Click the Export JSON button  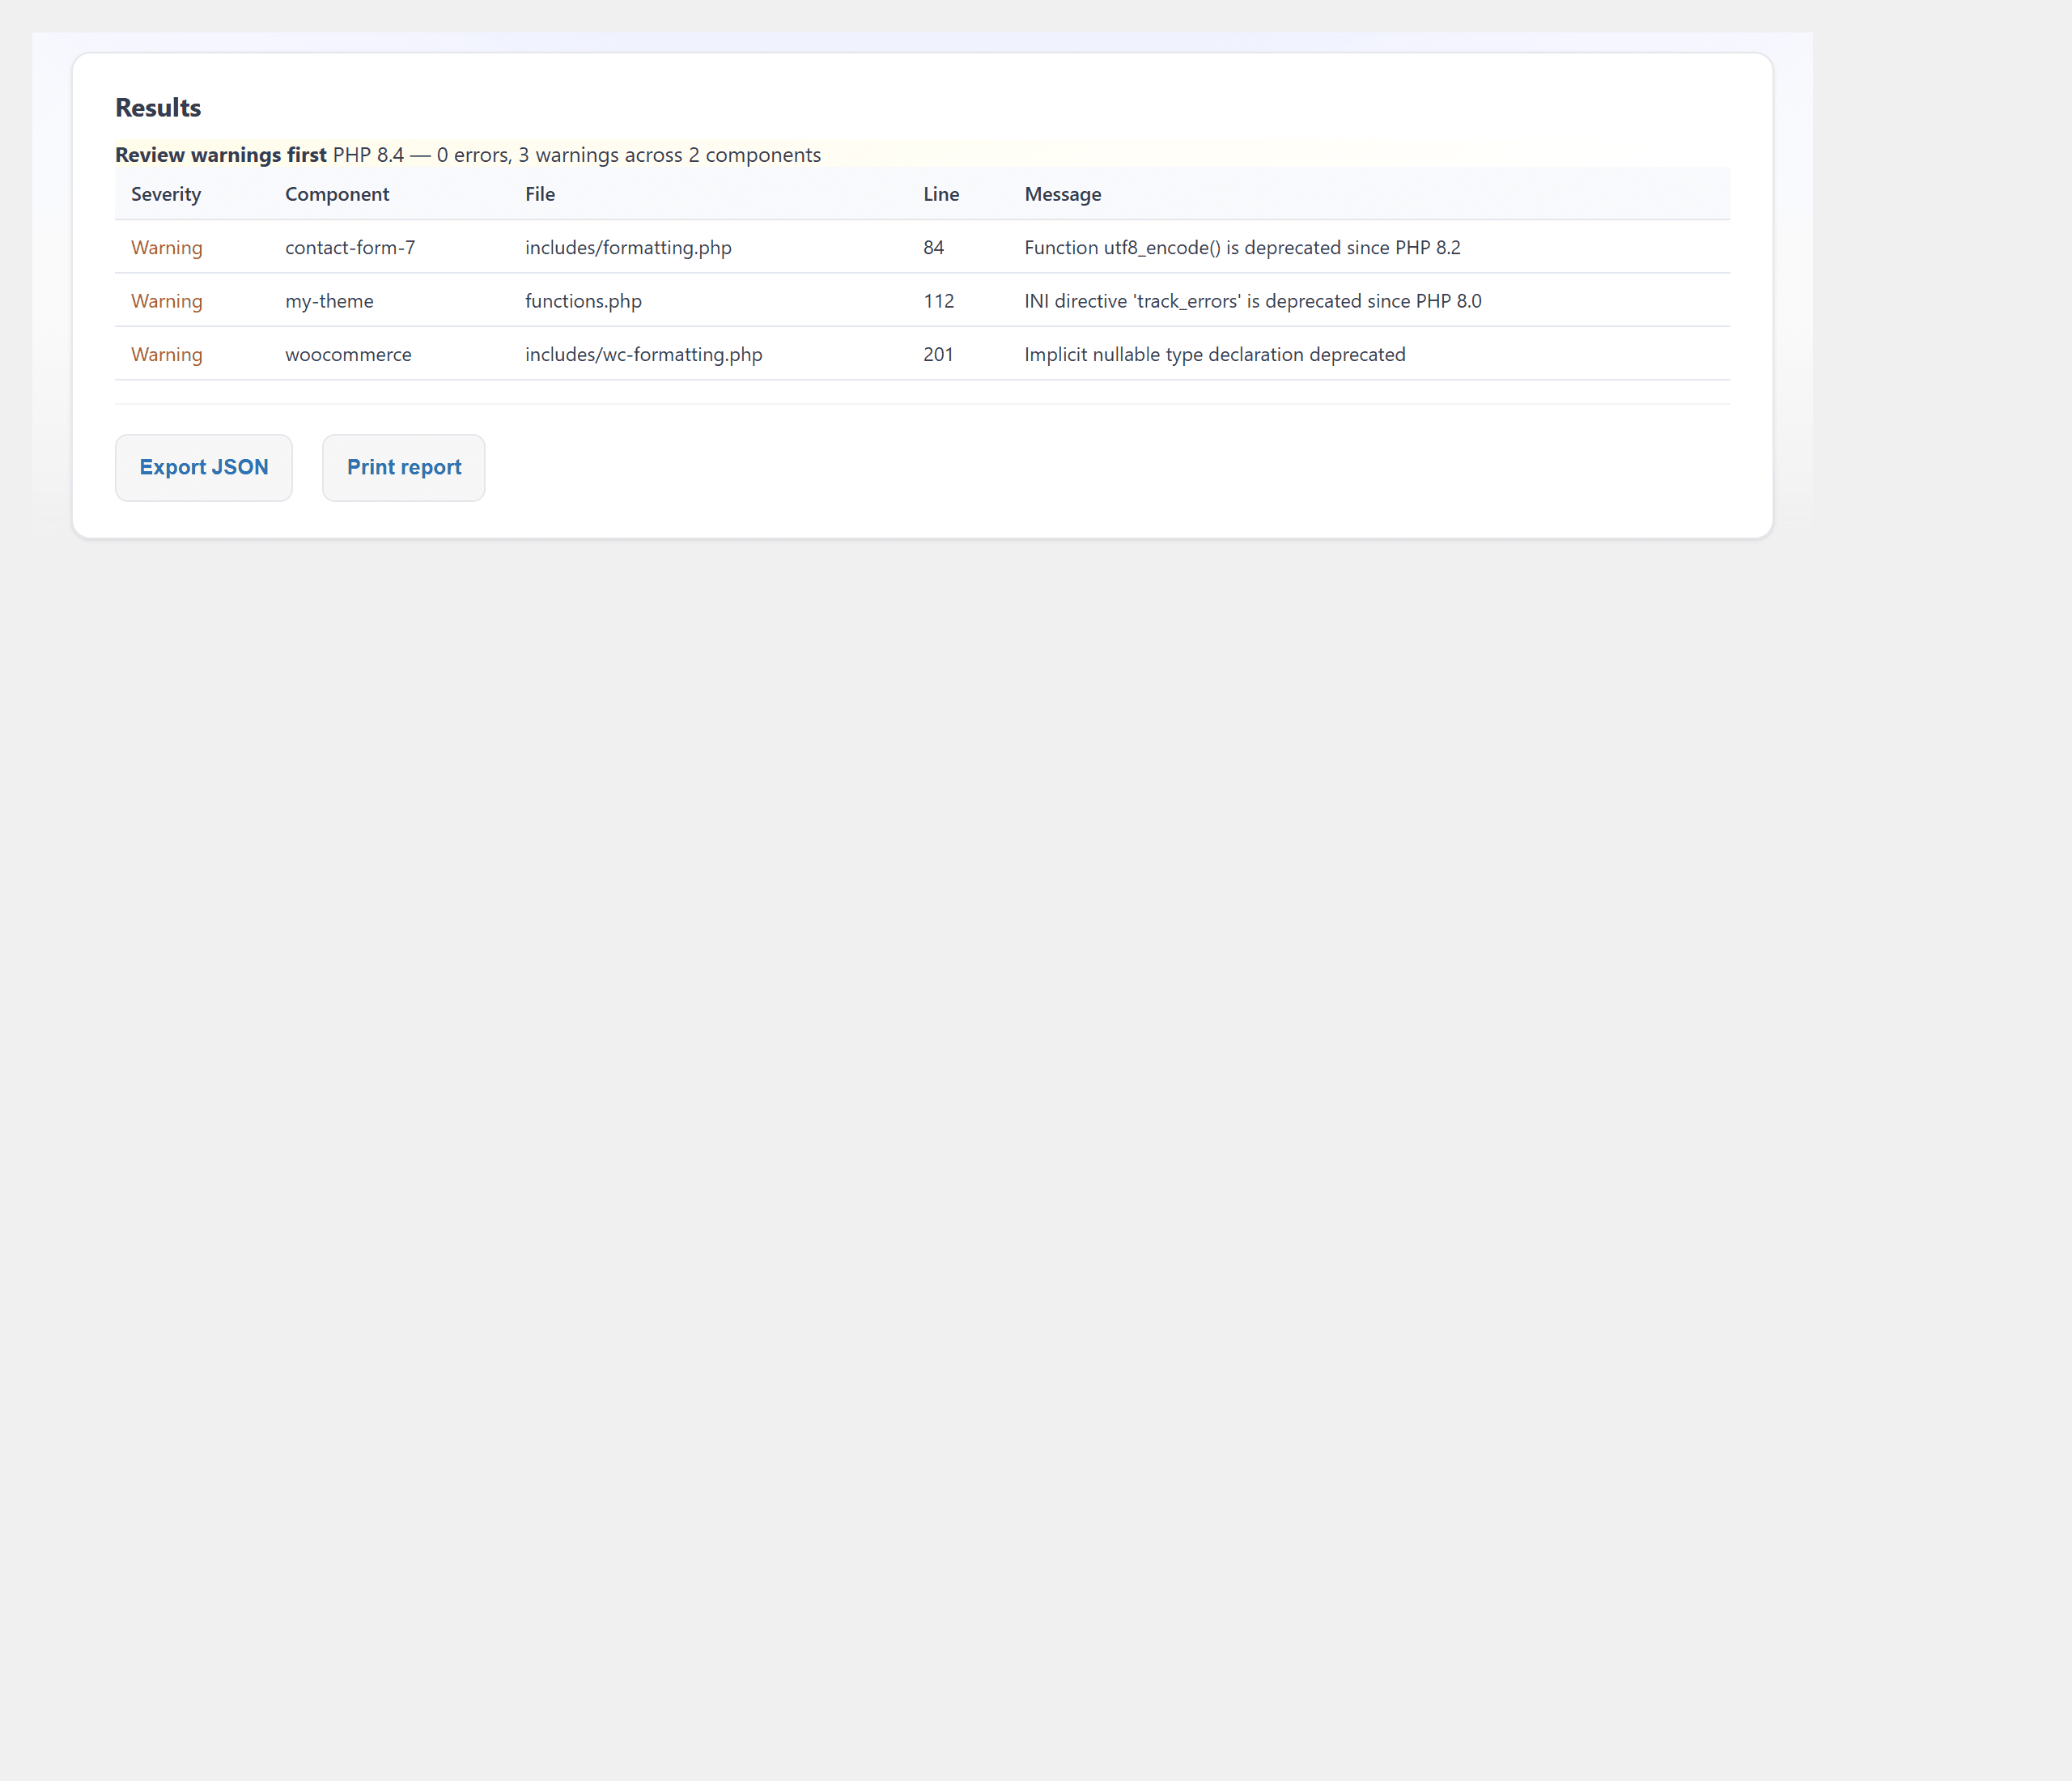tap(204, 467)
